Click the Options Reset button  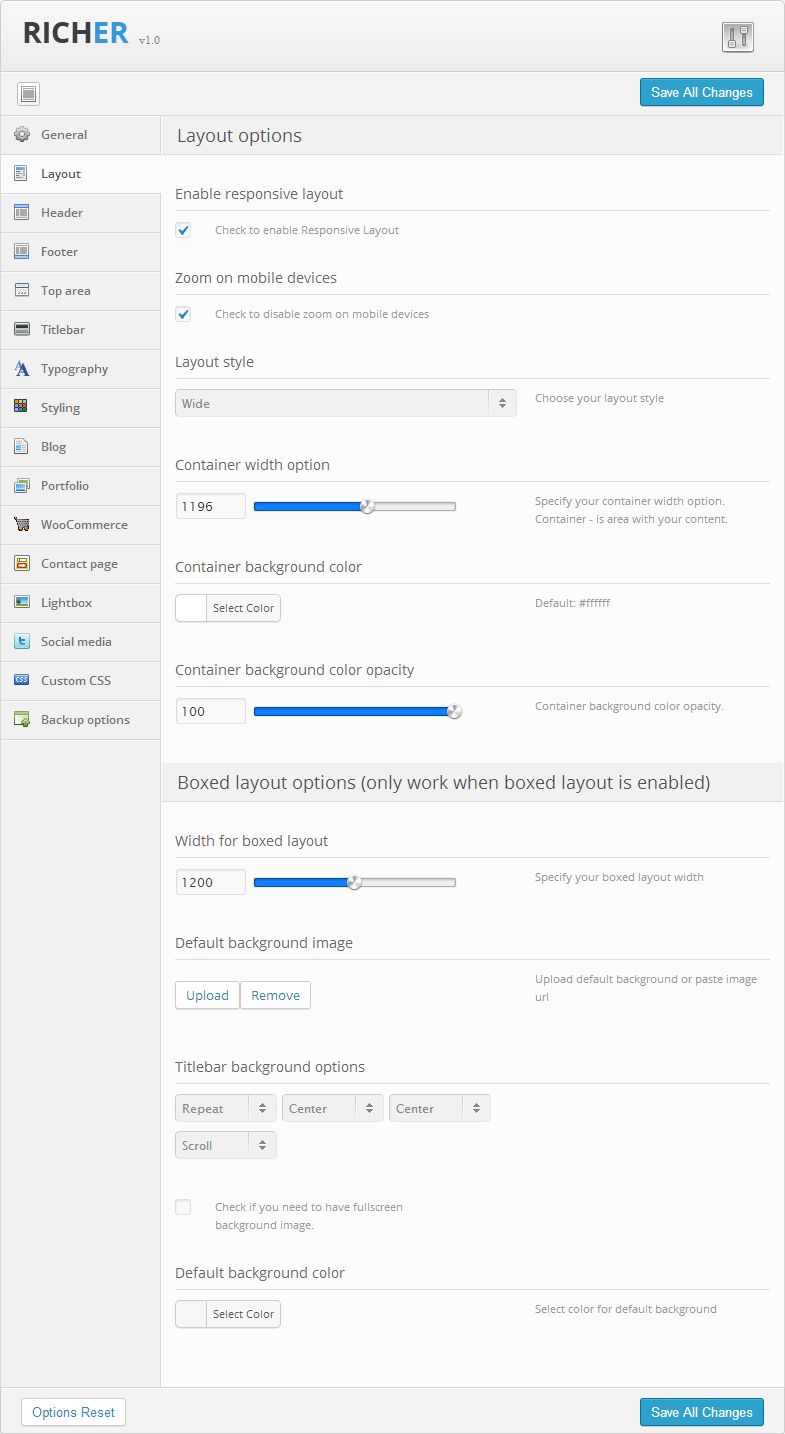click(73, 1412)
